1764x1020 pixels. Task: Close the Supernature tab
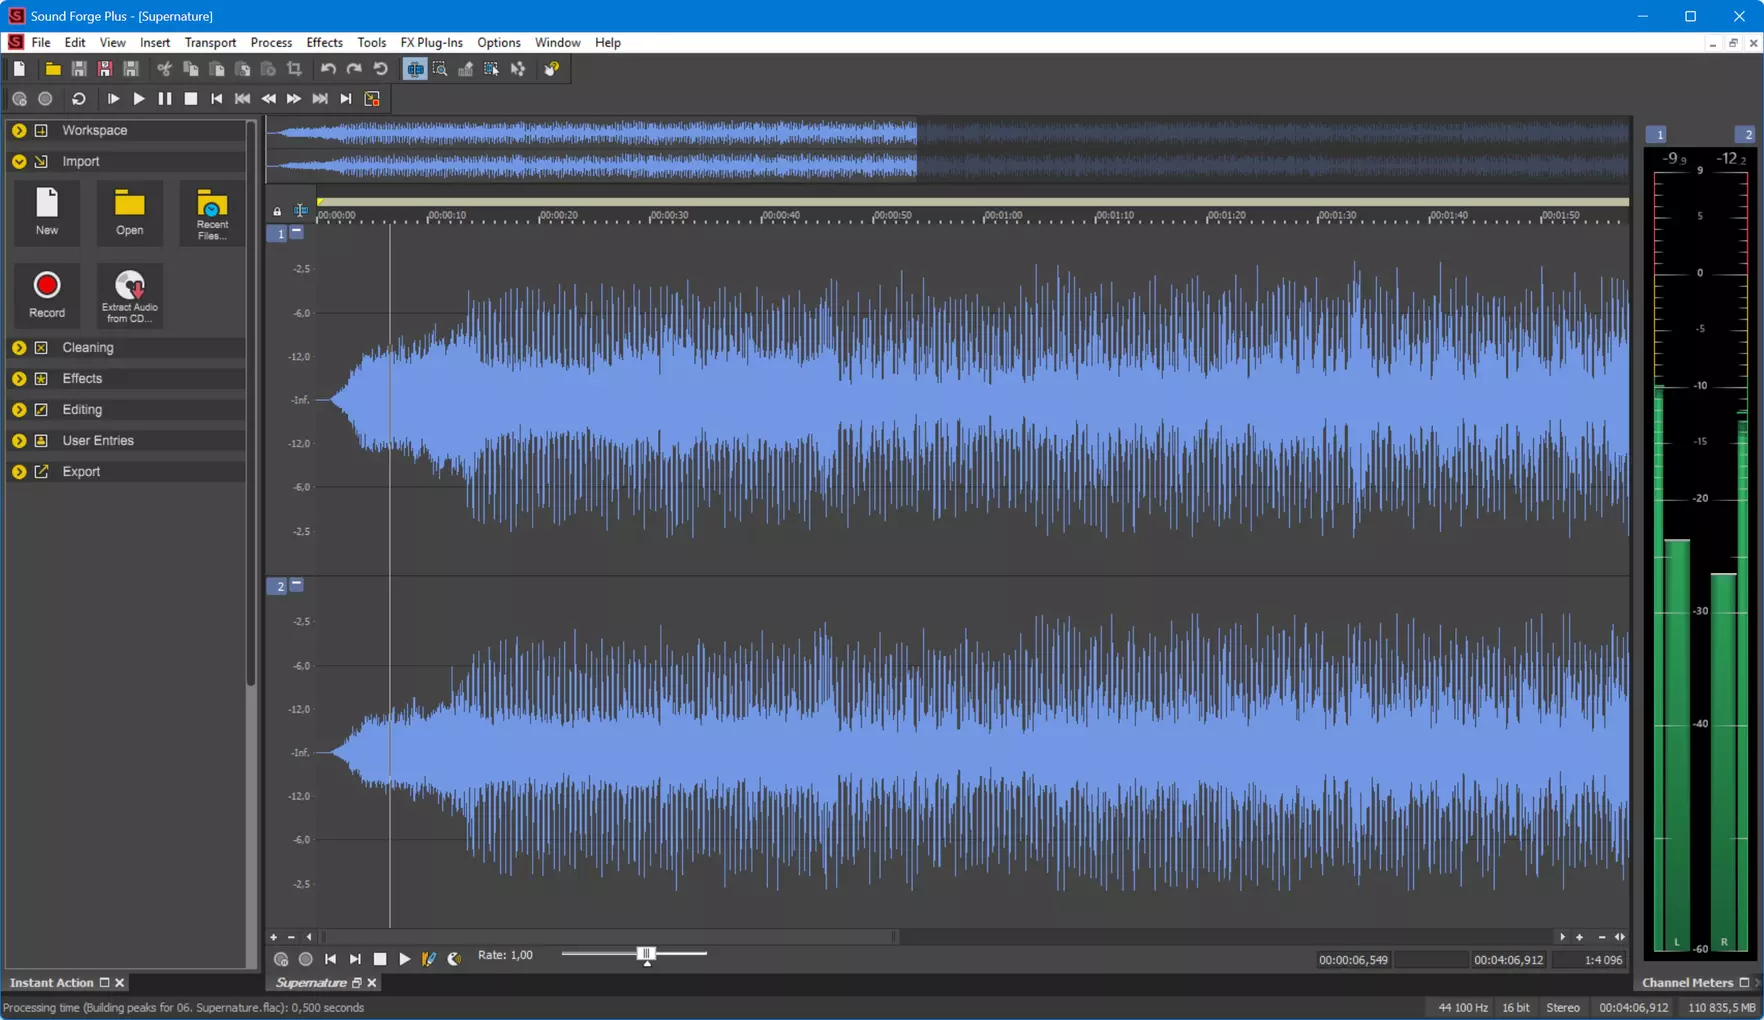coord(372,983)
